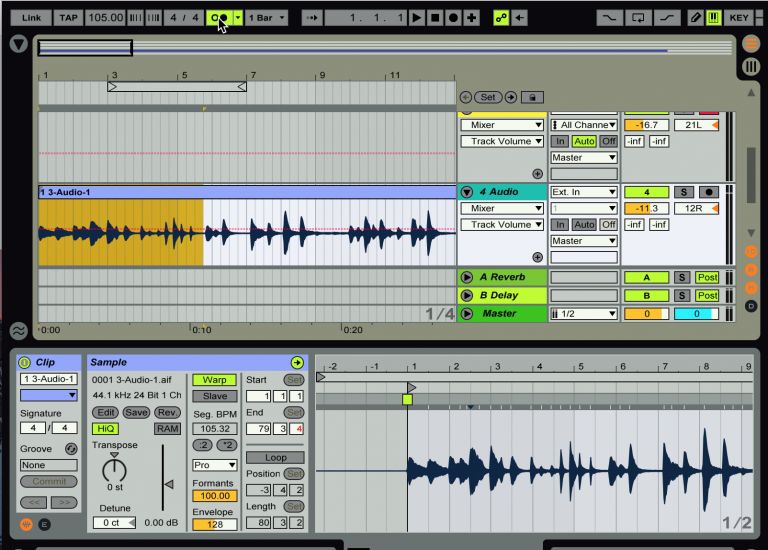This screenshot has height=550, width=768.
Task: Open the All Channels input dropdown
Action: [x=584, y=125]
